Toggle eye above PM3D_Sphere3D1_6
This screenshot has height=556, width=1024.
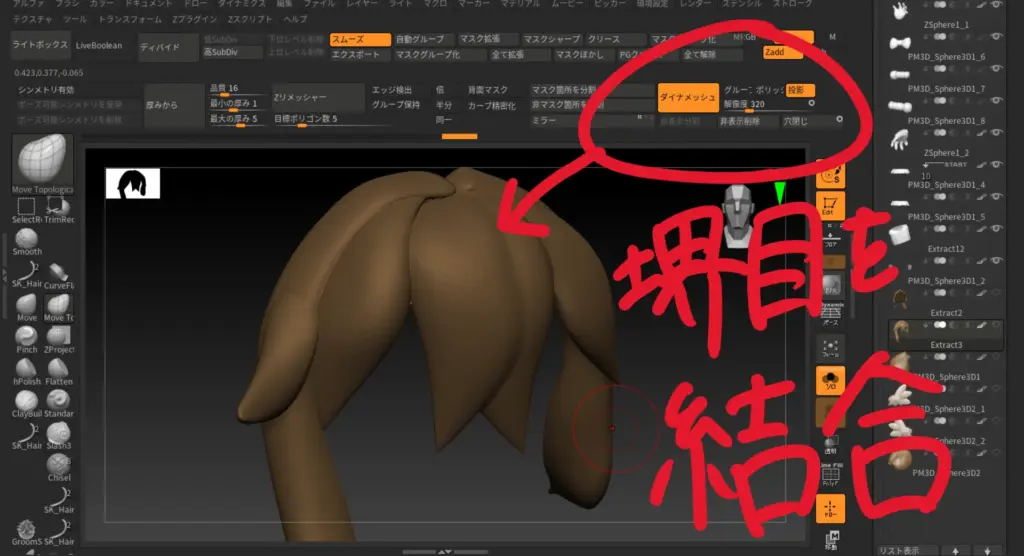tap(996, 37)
